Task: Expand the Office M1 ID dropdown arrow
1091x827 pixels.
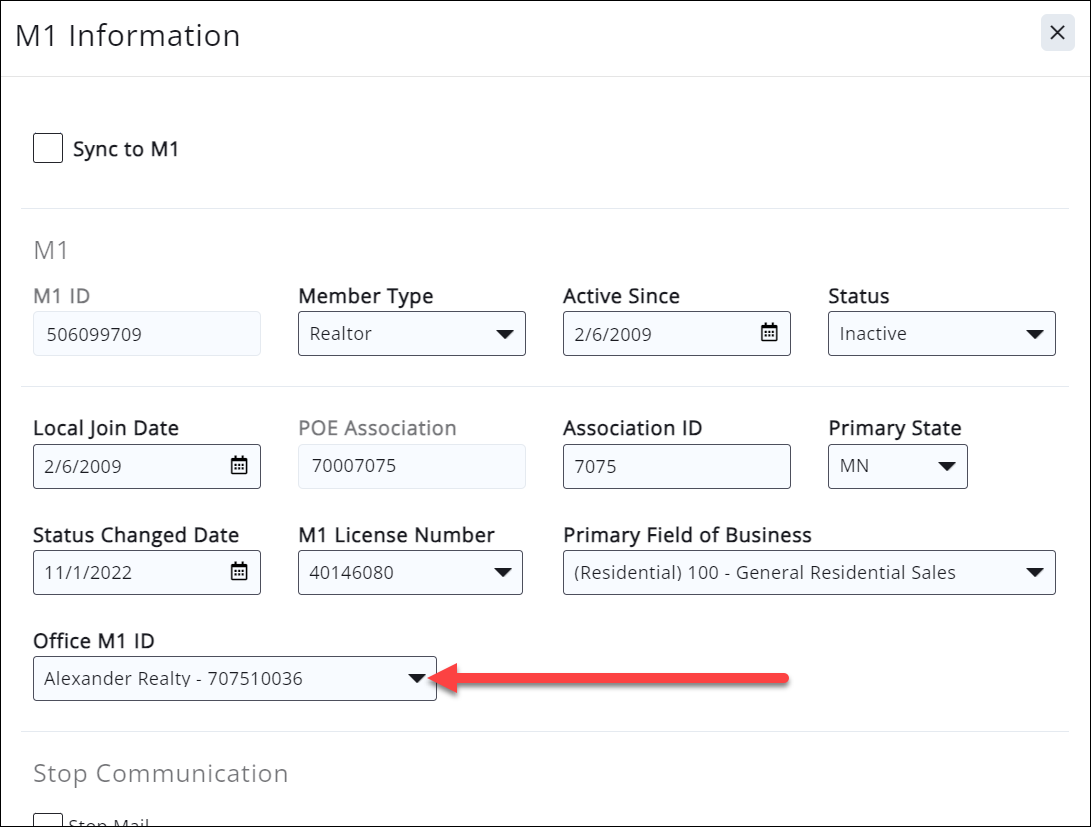Action: pos(416,679)
